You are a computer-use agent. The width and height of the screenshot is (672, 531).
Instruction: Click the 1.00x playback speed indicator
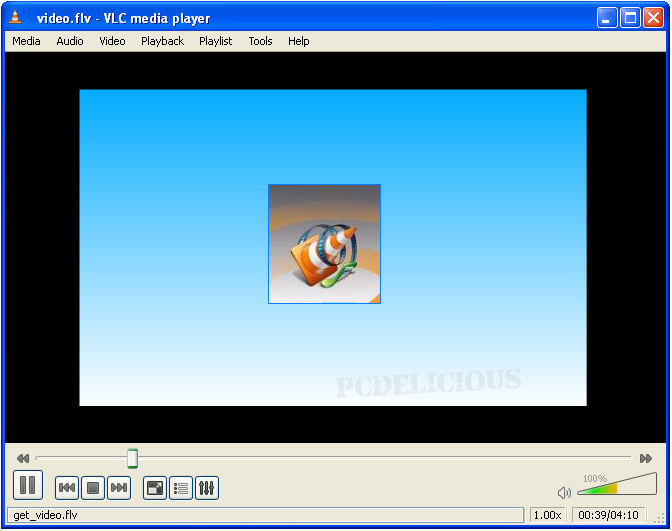point(546,515)
